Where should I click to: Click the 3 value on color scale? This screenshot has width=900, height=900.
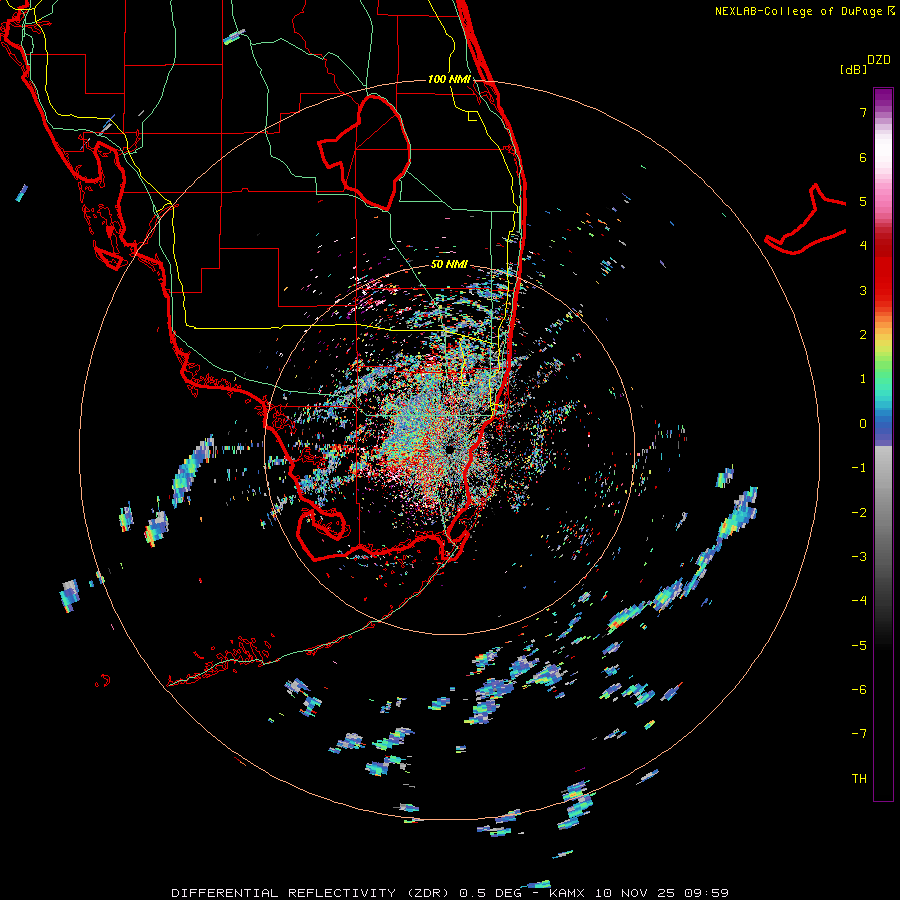coord(863,290)
